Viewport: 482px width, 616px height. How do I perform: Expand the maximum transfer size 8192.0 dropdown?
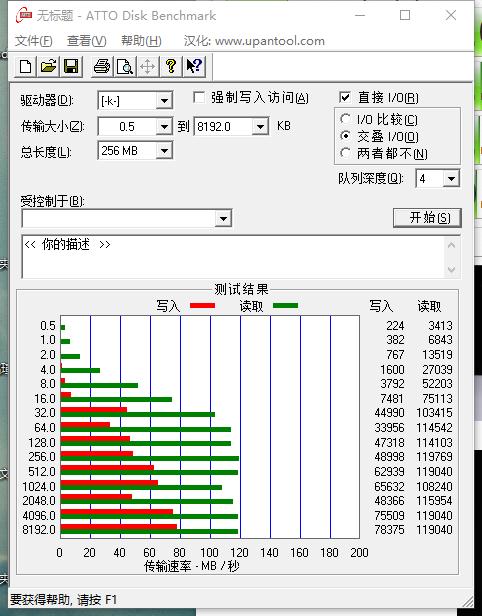[260, 126]
